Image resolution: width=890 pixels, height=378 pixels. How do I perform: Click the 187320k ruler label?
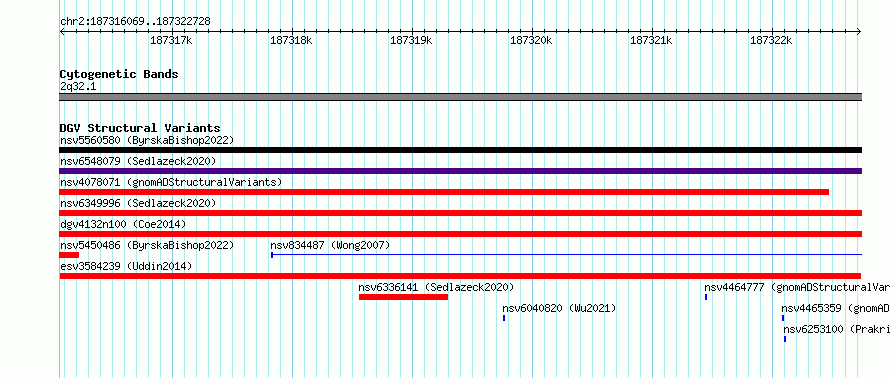tap(532, 41)
